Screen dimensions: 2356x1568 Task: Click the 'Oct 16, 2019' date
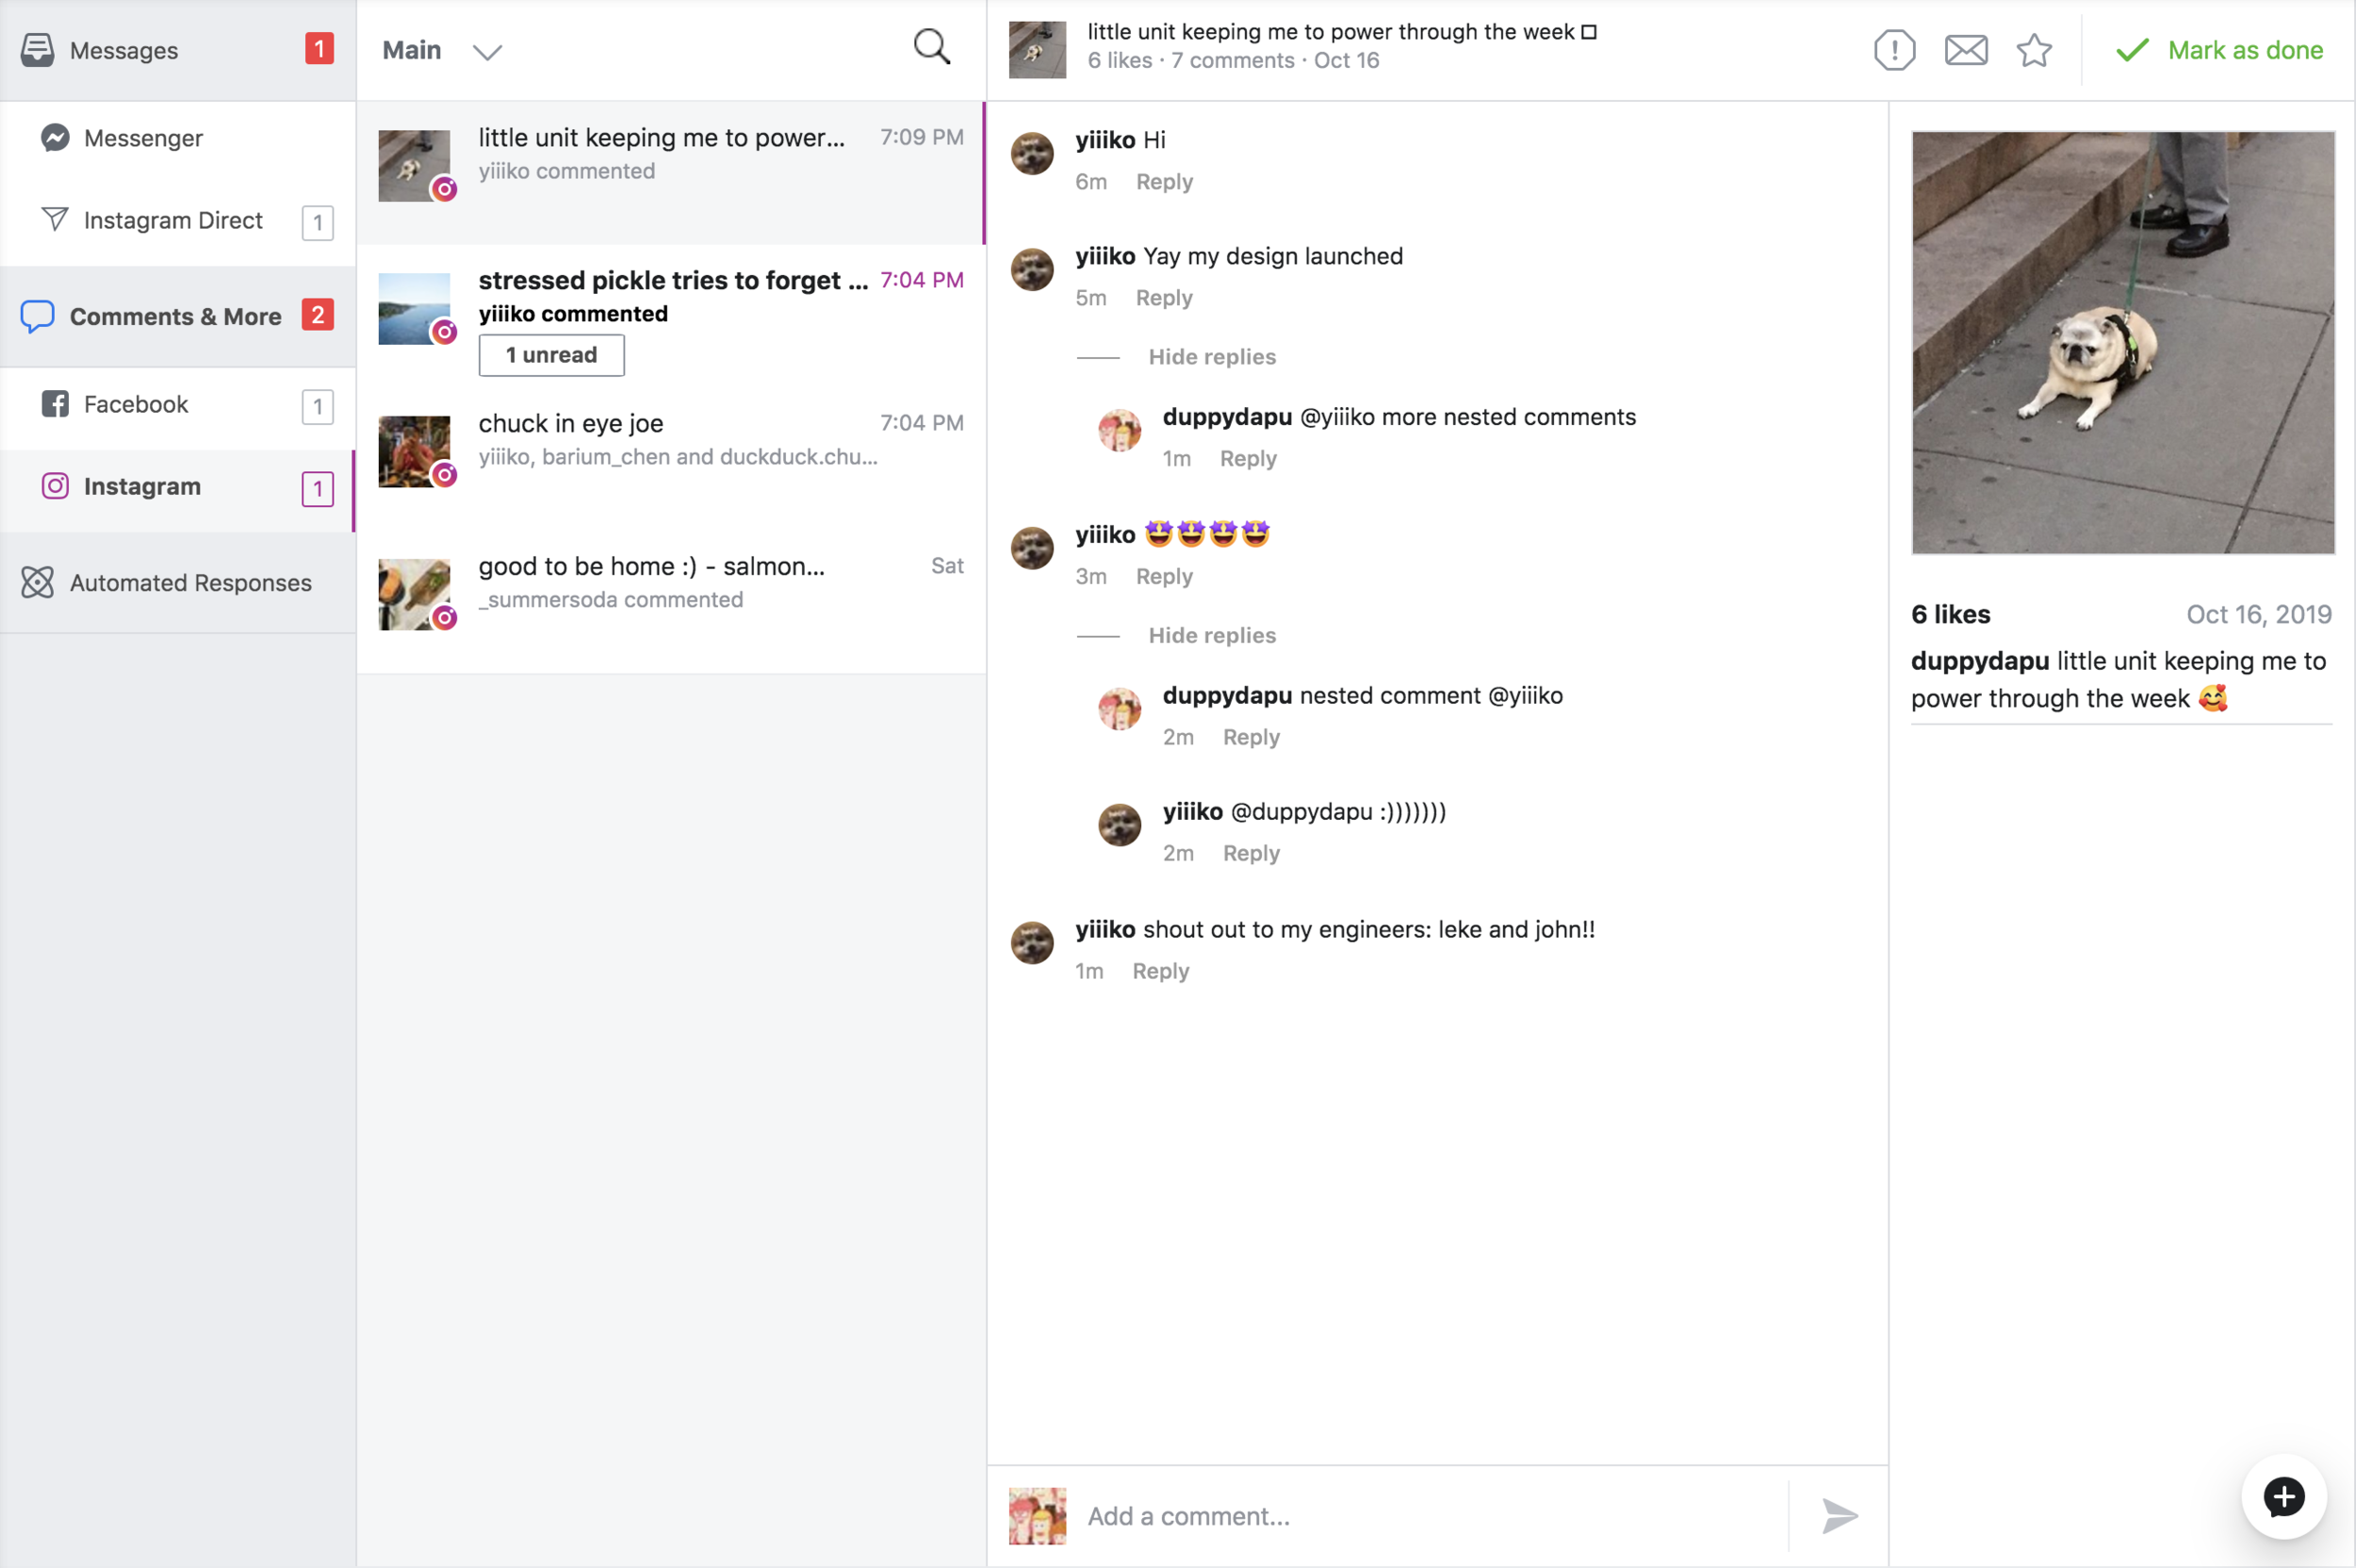tap(2259, 614)
